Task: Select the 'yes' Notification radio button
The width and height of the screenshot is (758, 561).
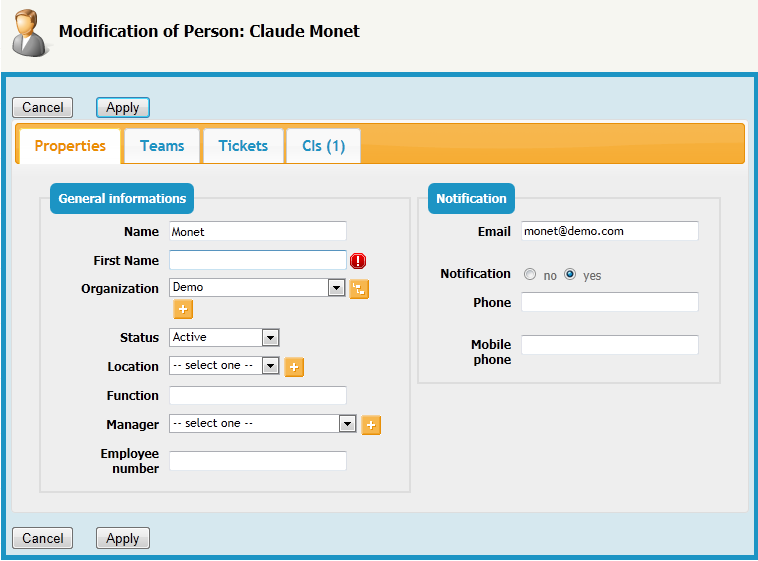Action: click(x=570, y=274)
